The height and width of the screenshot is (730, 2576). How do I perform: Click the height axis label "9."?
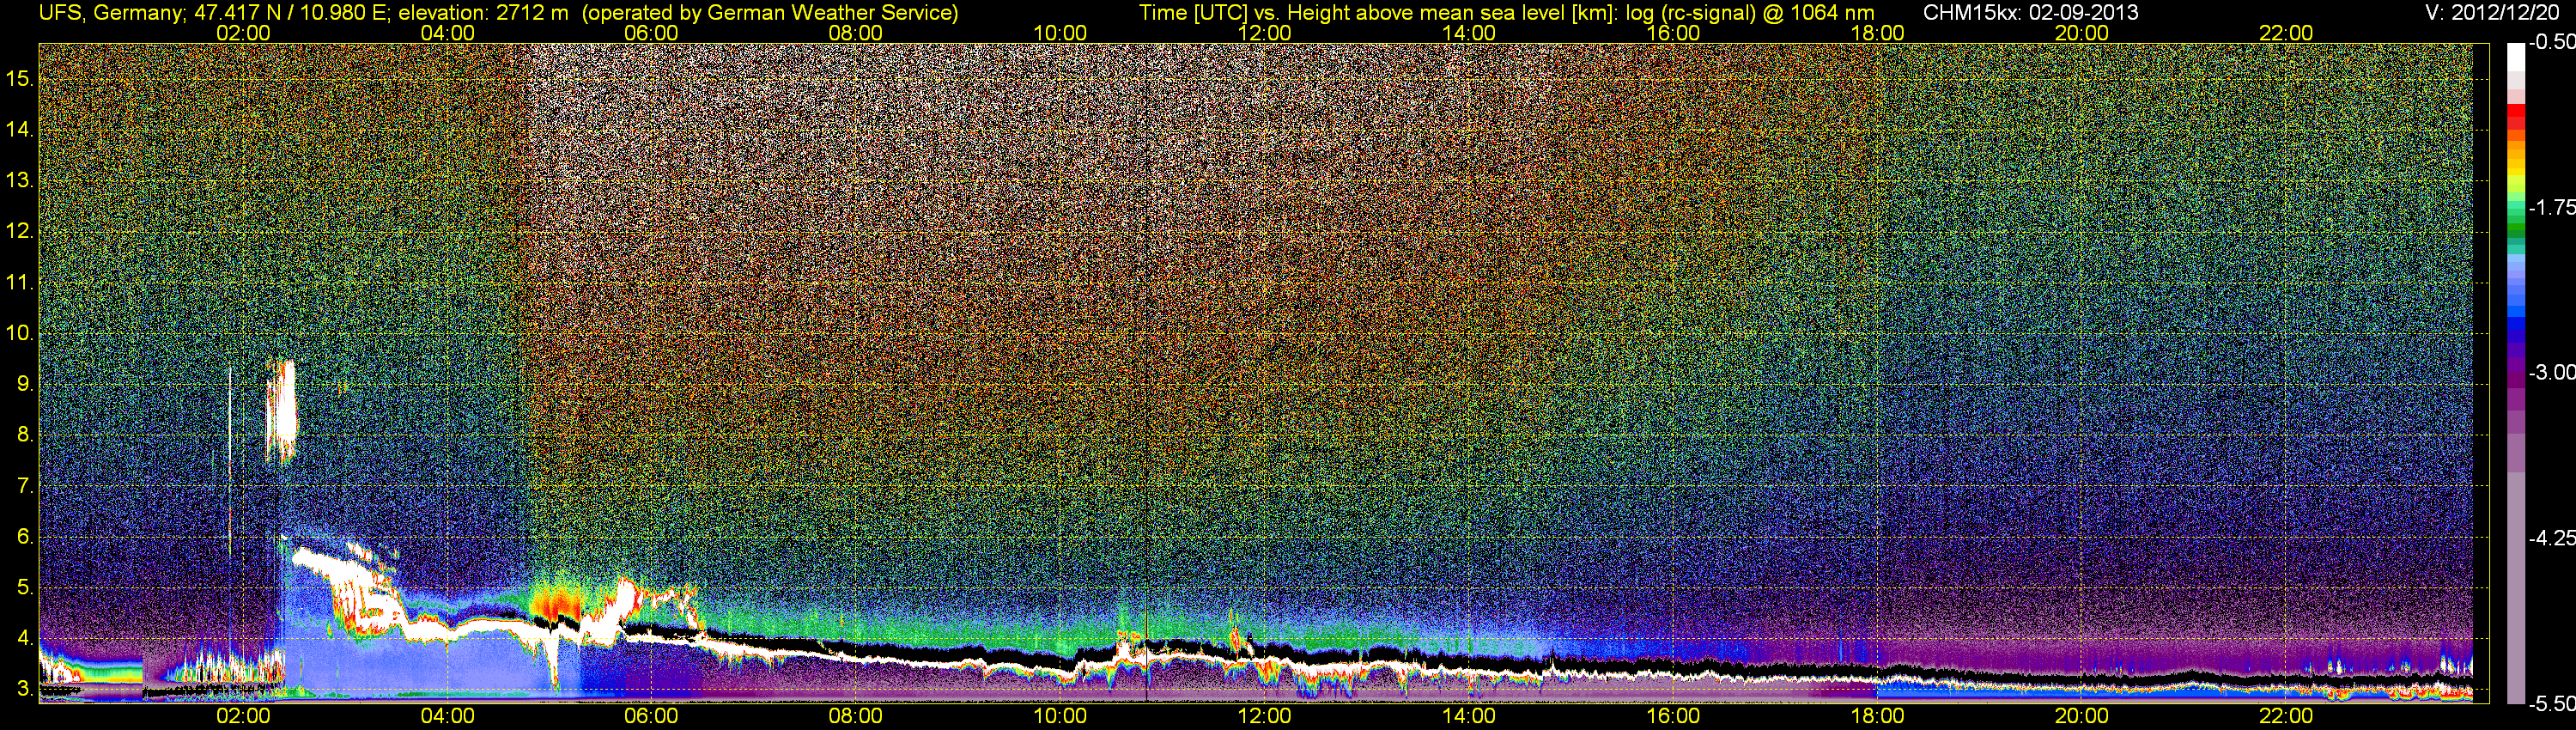tap(25, 384)
